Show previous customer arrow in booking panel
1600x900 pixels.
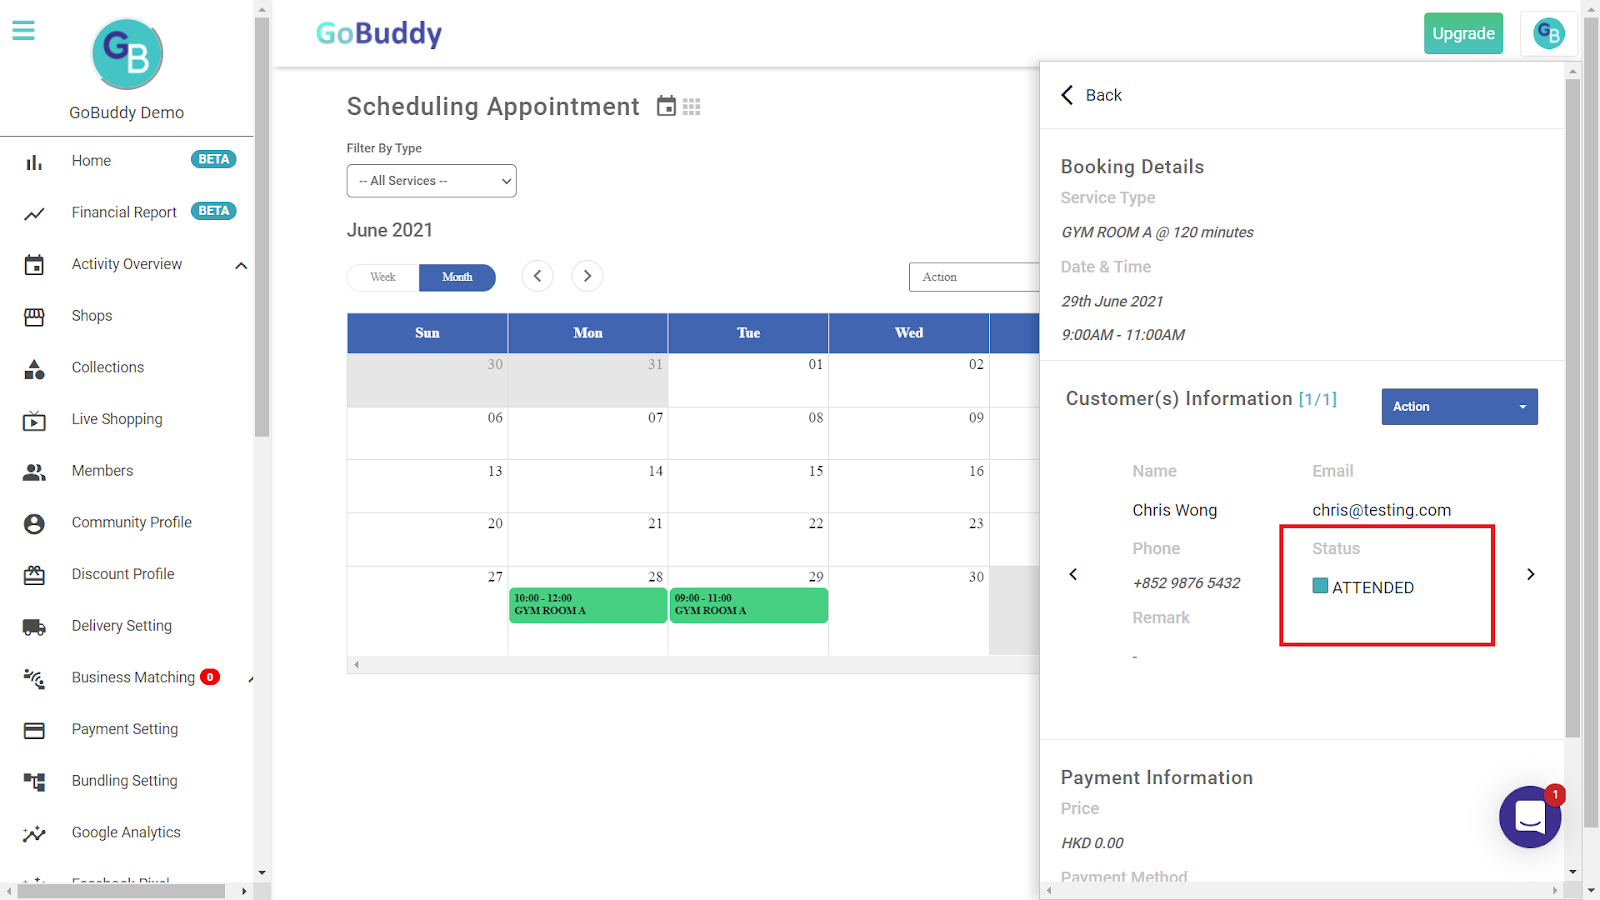click(1073, 574)
